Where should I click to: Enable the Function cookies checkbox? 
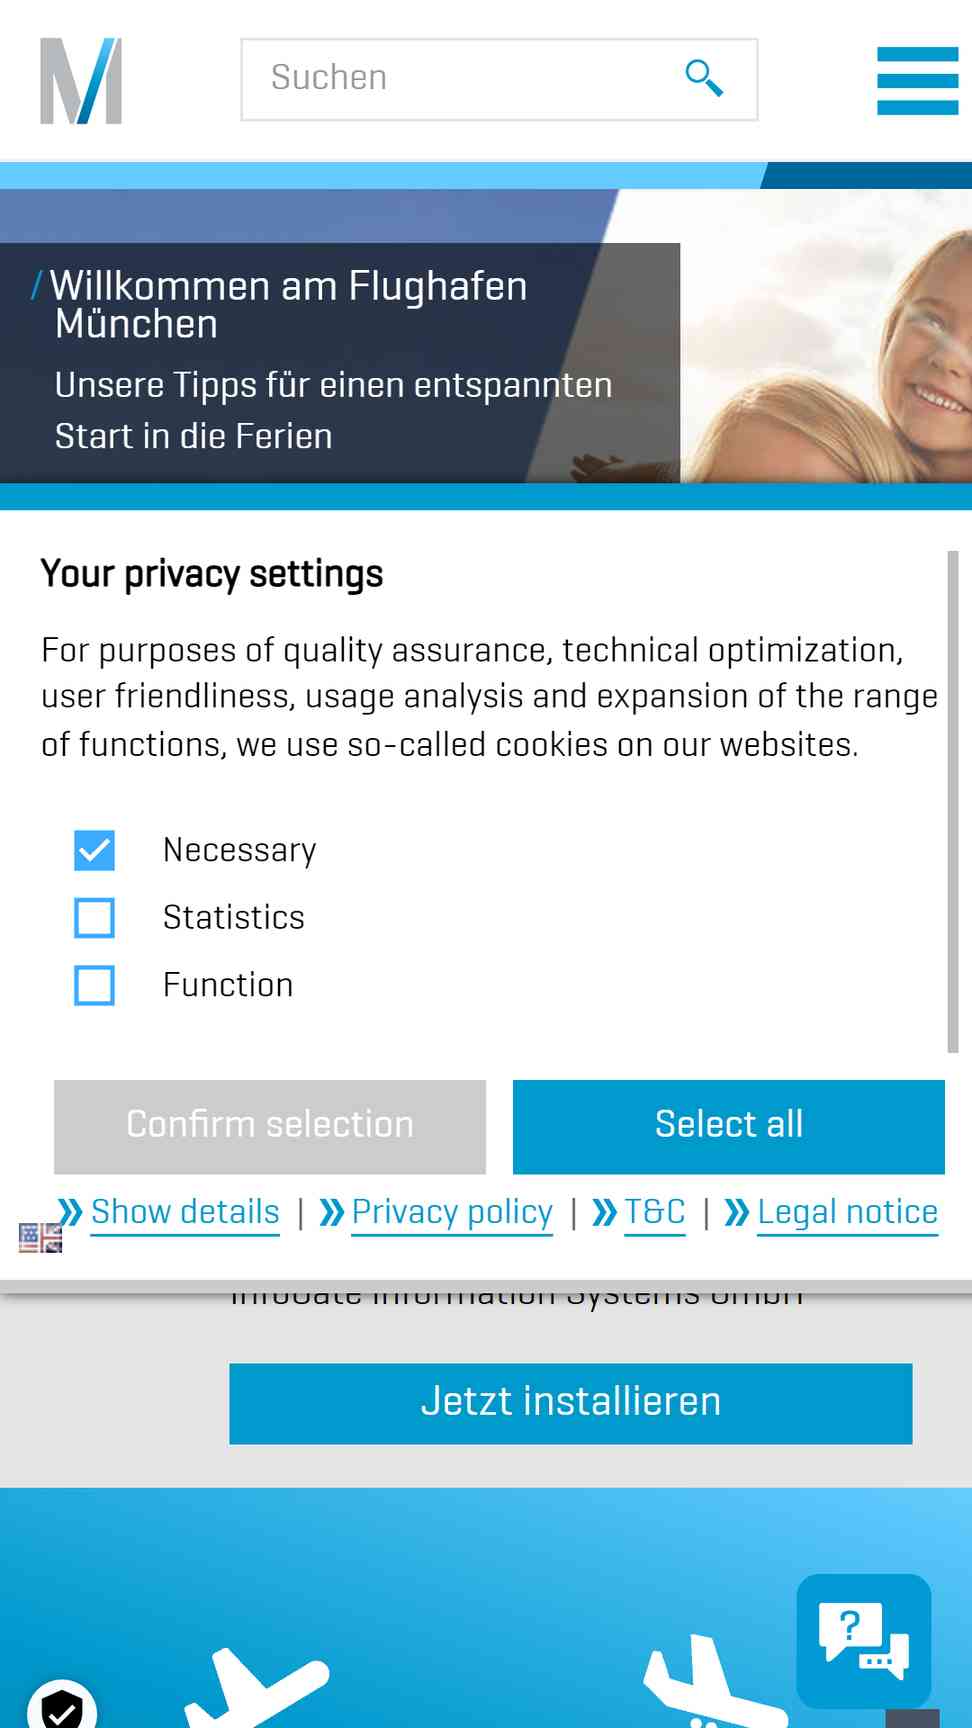coord(94,985)
